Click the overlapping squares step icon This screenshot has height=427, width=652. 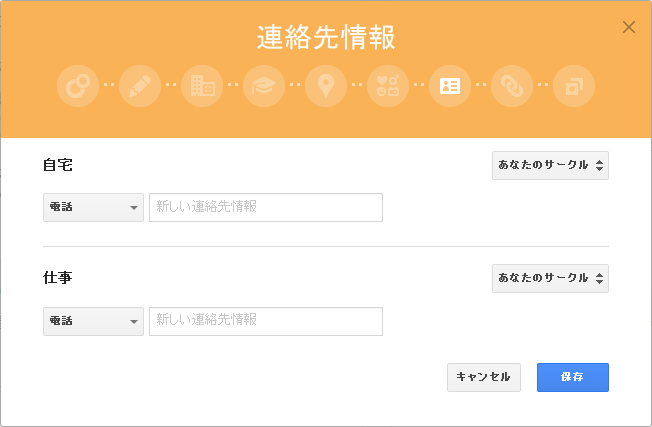click(574, 86)
